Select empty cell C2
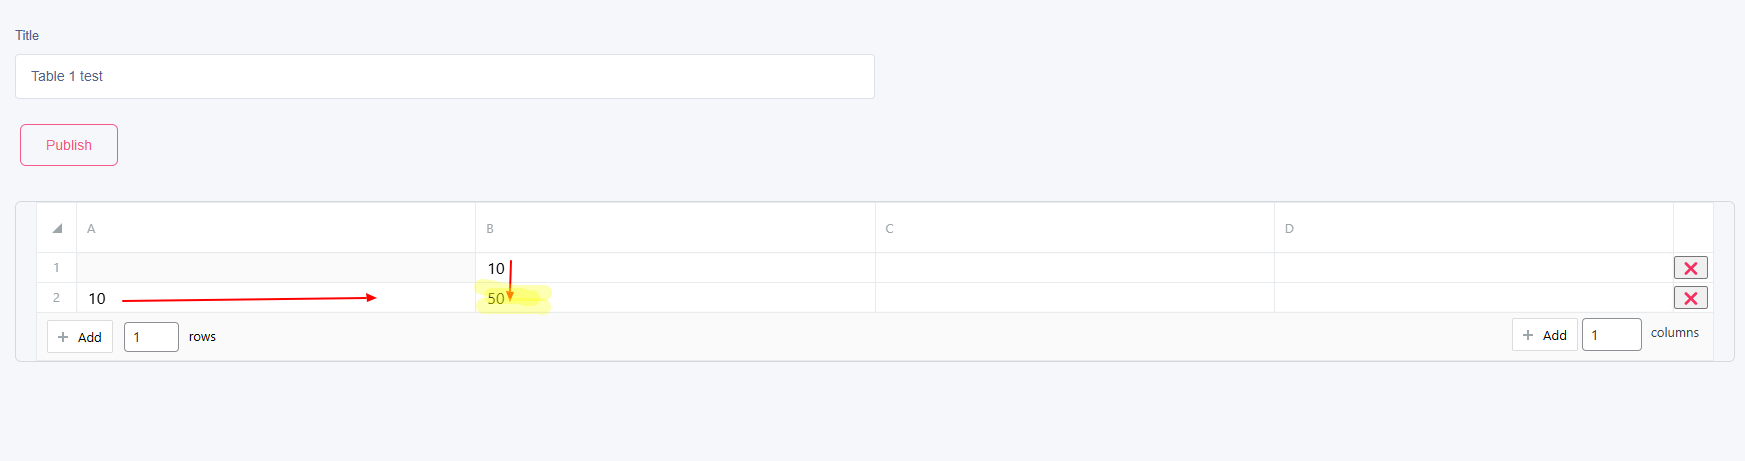 [x=1075, y=298]
